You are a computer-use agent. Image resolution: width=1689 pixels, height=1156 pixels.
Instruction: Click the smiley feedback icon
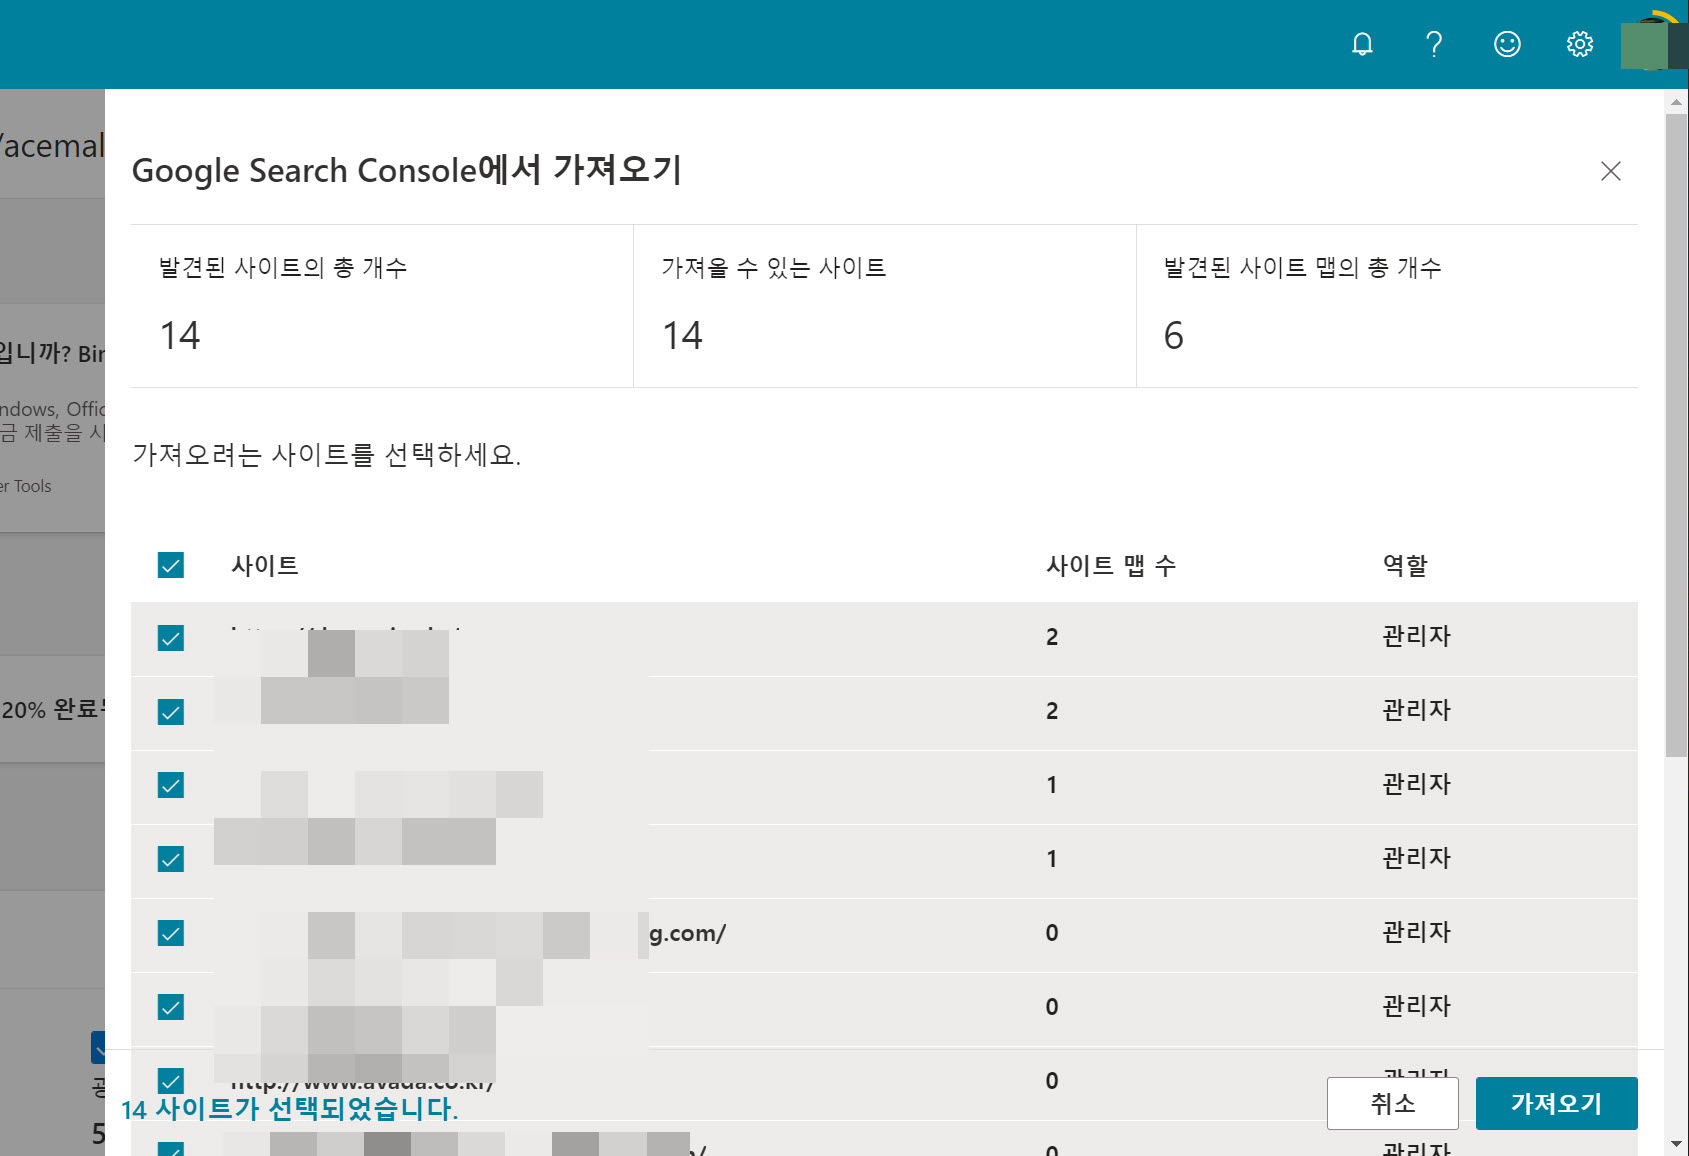(x=1506, y=44)
